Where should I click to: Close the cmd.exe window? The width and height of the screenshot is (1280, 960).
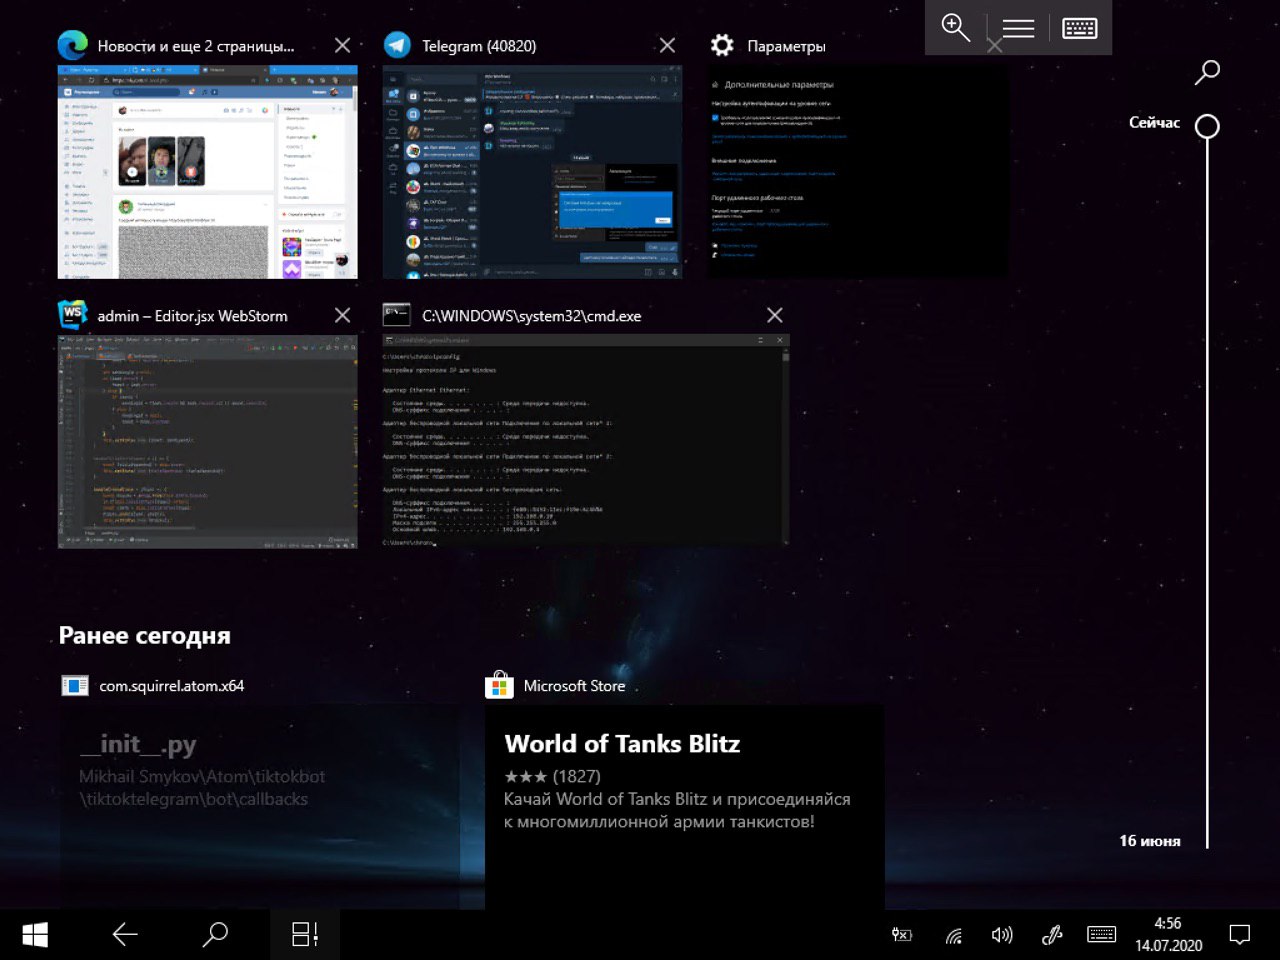(774, 316)
